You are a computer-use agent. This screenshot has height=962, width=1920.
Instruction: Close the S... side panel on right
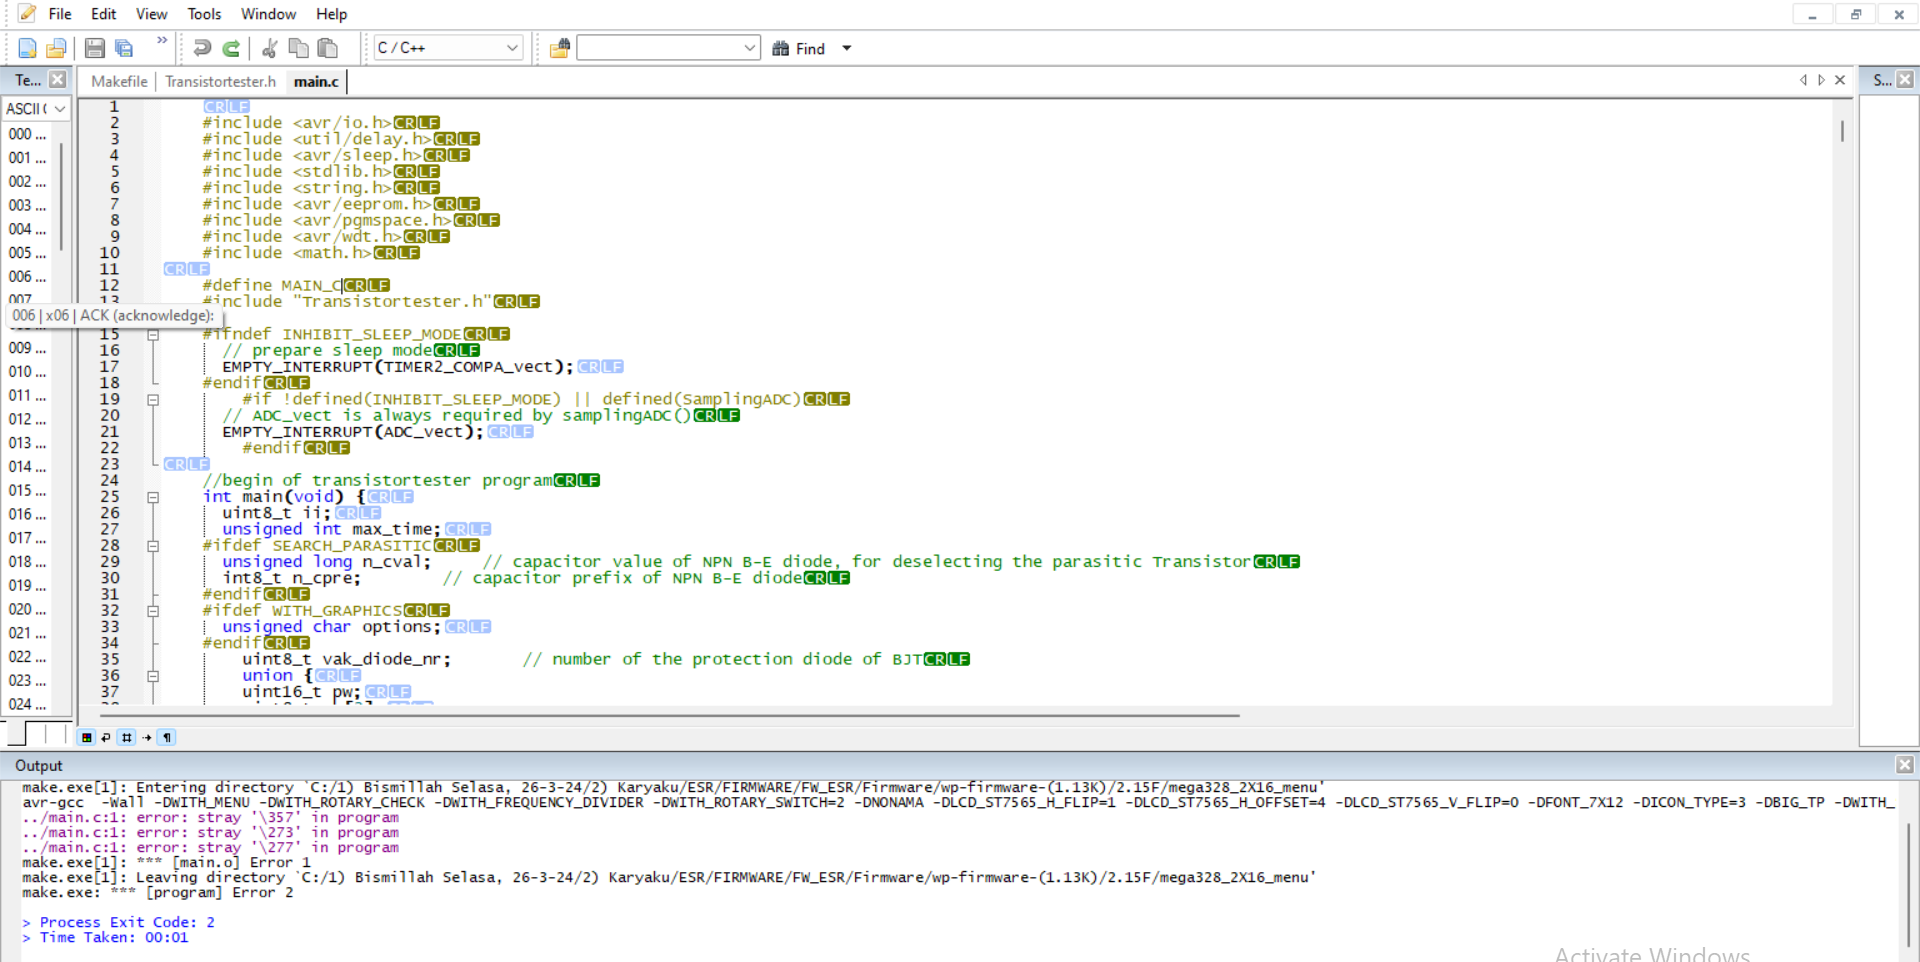pos(1905,80)
